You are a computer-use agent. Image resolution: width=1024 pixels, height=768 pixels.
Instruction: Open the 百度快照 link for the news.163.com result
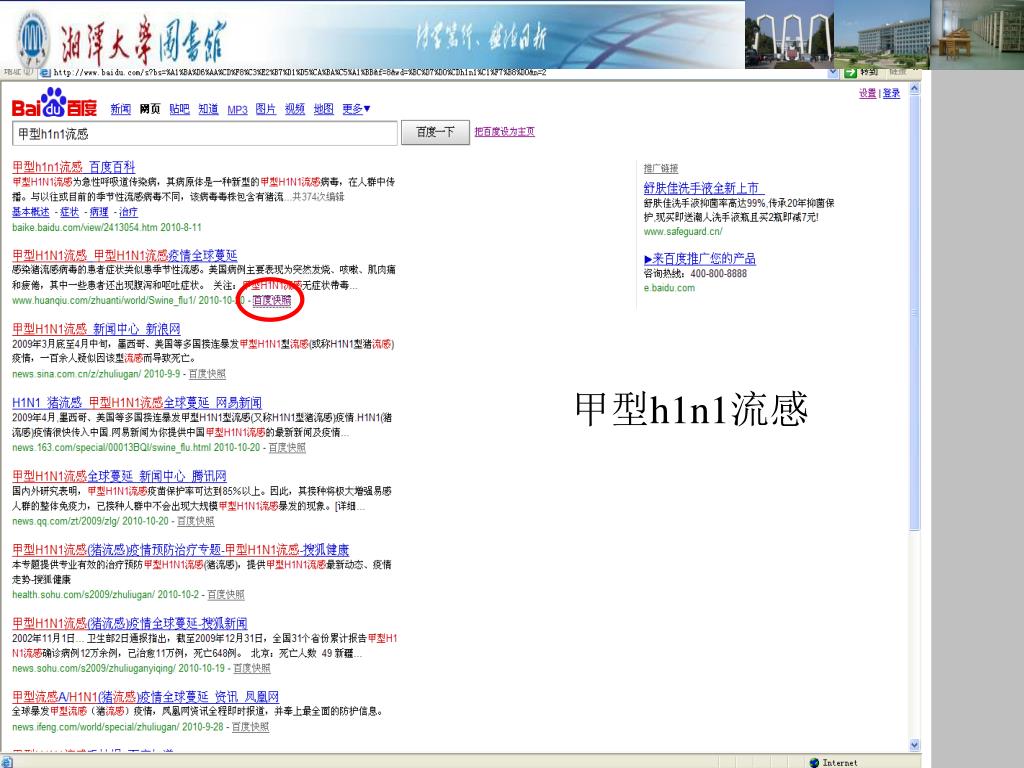[287, 448]
